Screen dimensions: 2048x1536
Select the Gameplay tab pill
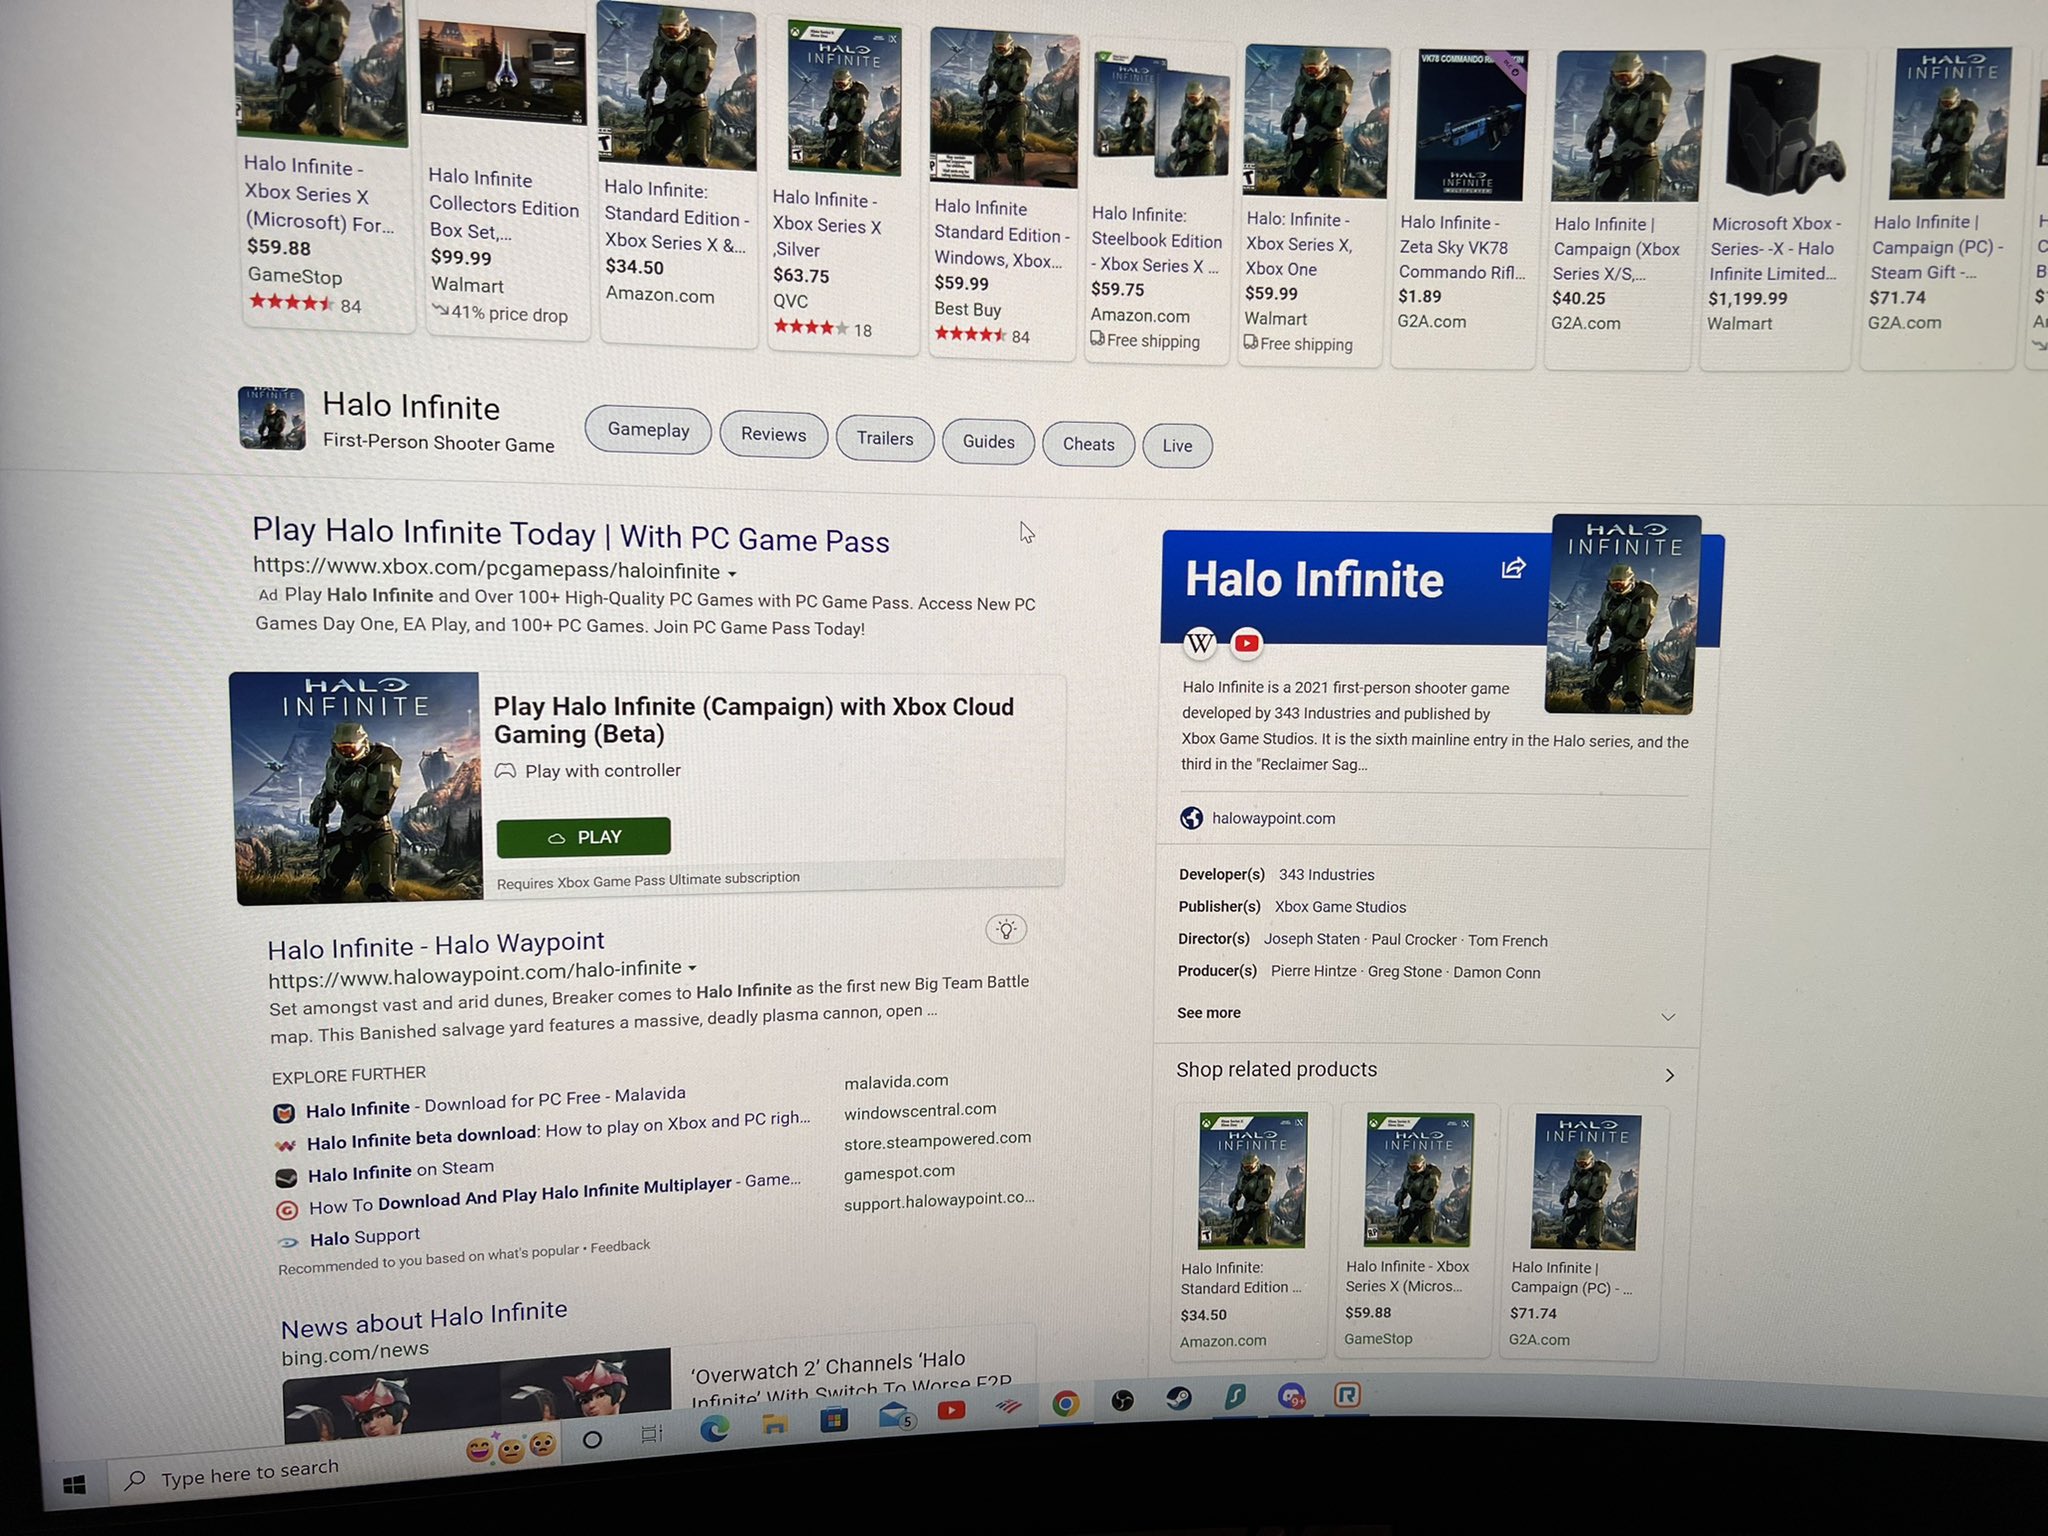(648, 430)
